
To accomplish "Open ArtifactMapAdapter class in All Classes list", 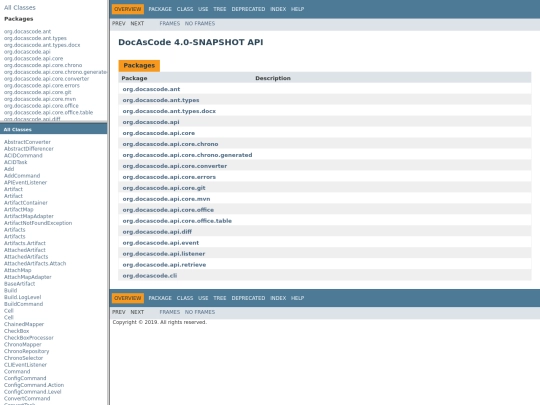I will pos(29,217).
